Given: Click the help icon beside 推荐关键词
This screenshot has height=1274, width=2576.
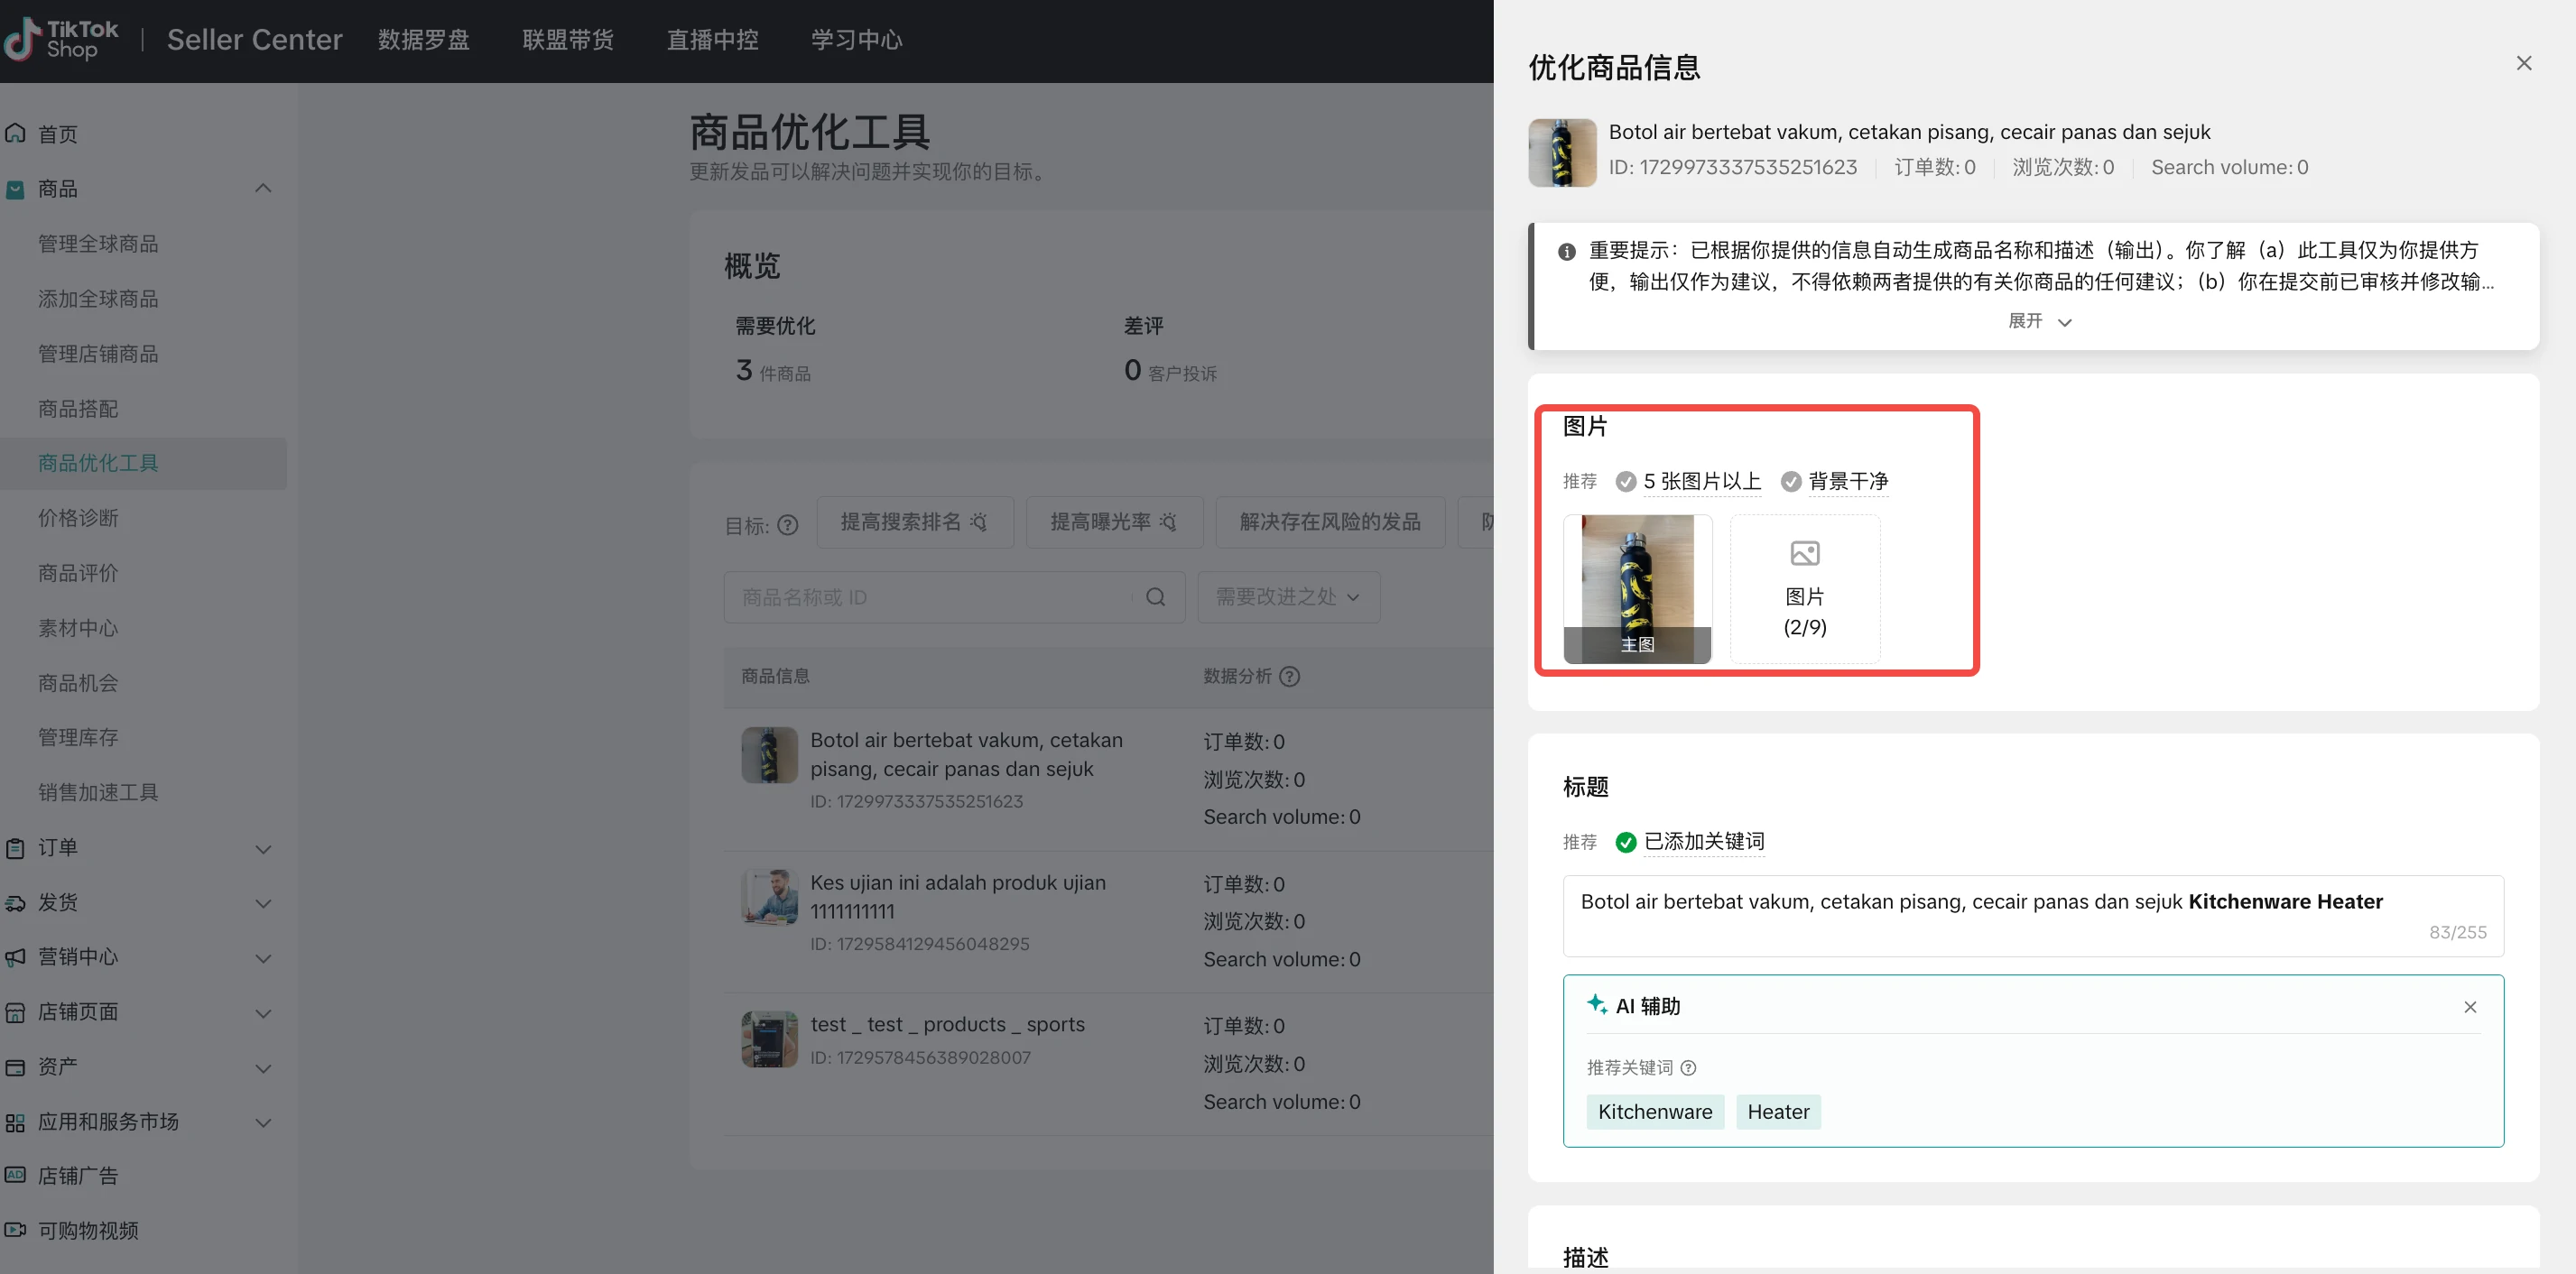Looking at the screenshot, I should [x=1689, y=1067].
